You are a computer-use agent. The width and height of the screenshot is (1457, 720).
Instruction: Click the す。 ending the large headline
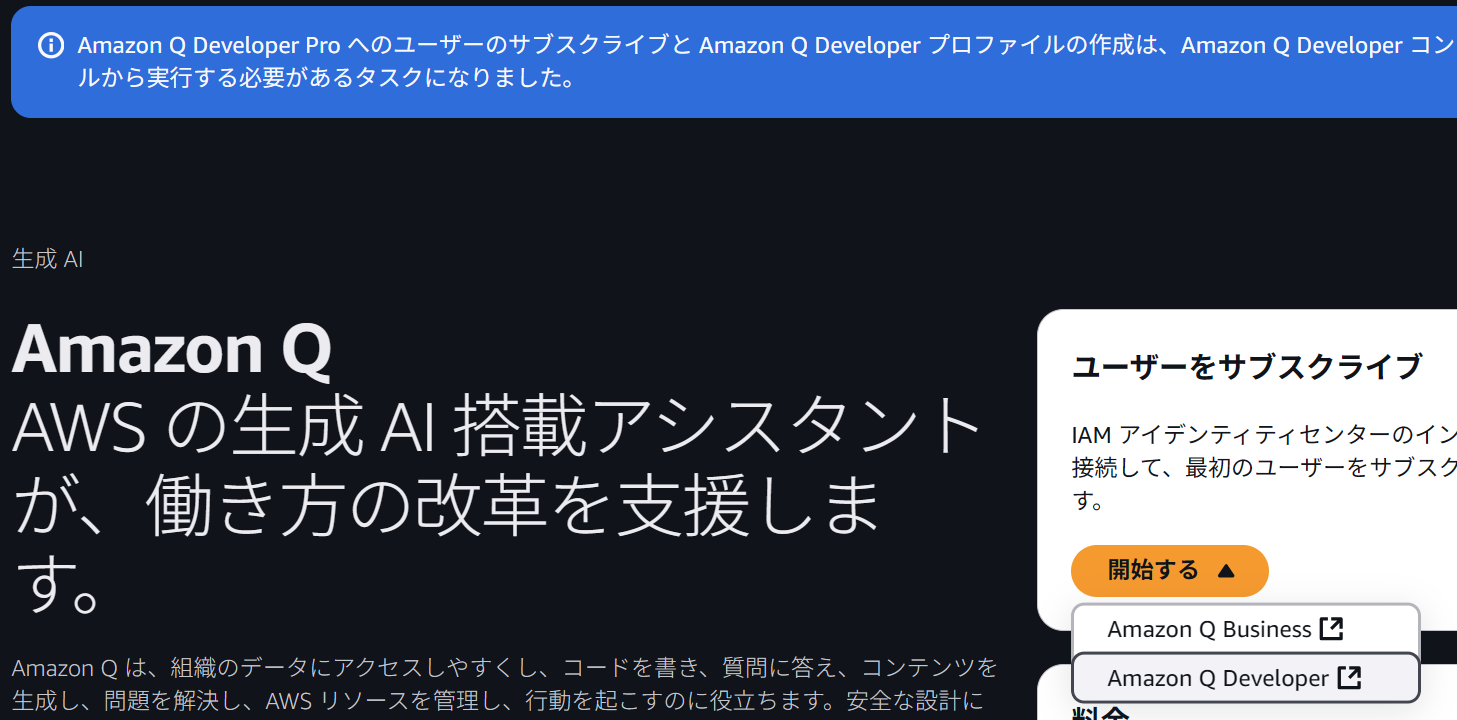click(57, 587)
